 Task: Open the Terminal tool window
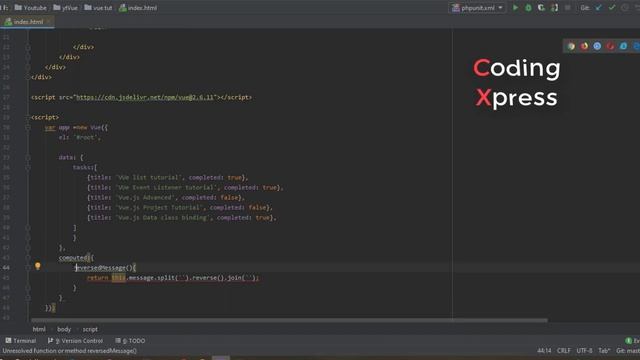pos(21,340)
